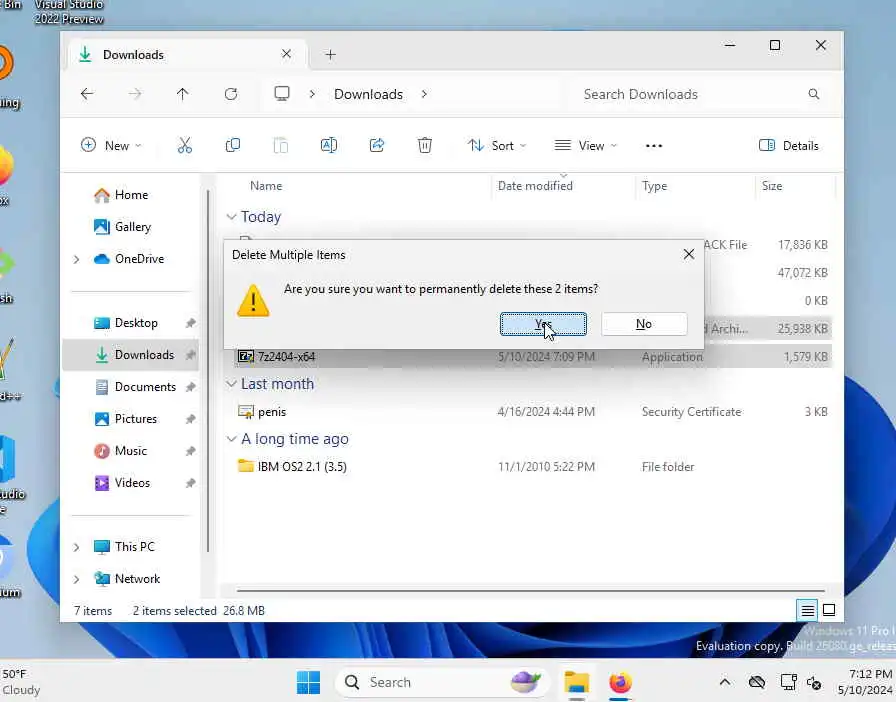Viewport: 896px width, 702px height.
Task: Open the weather widget on taskbar
Action: (22, 682)
